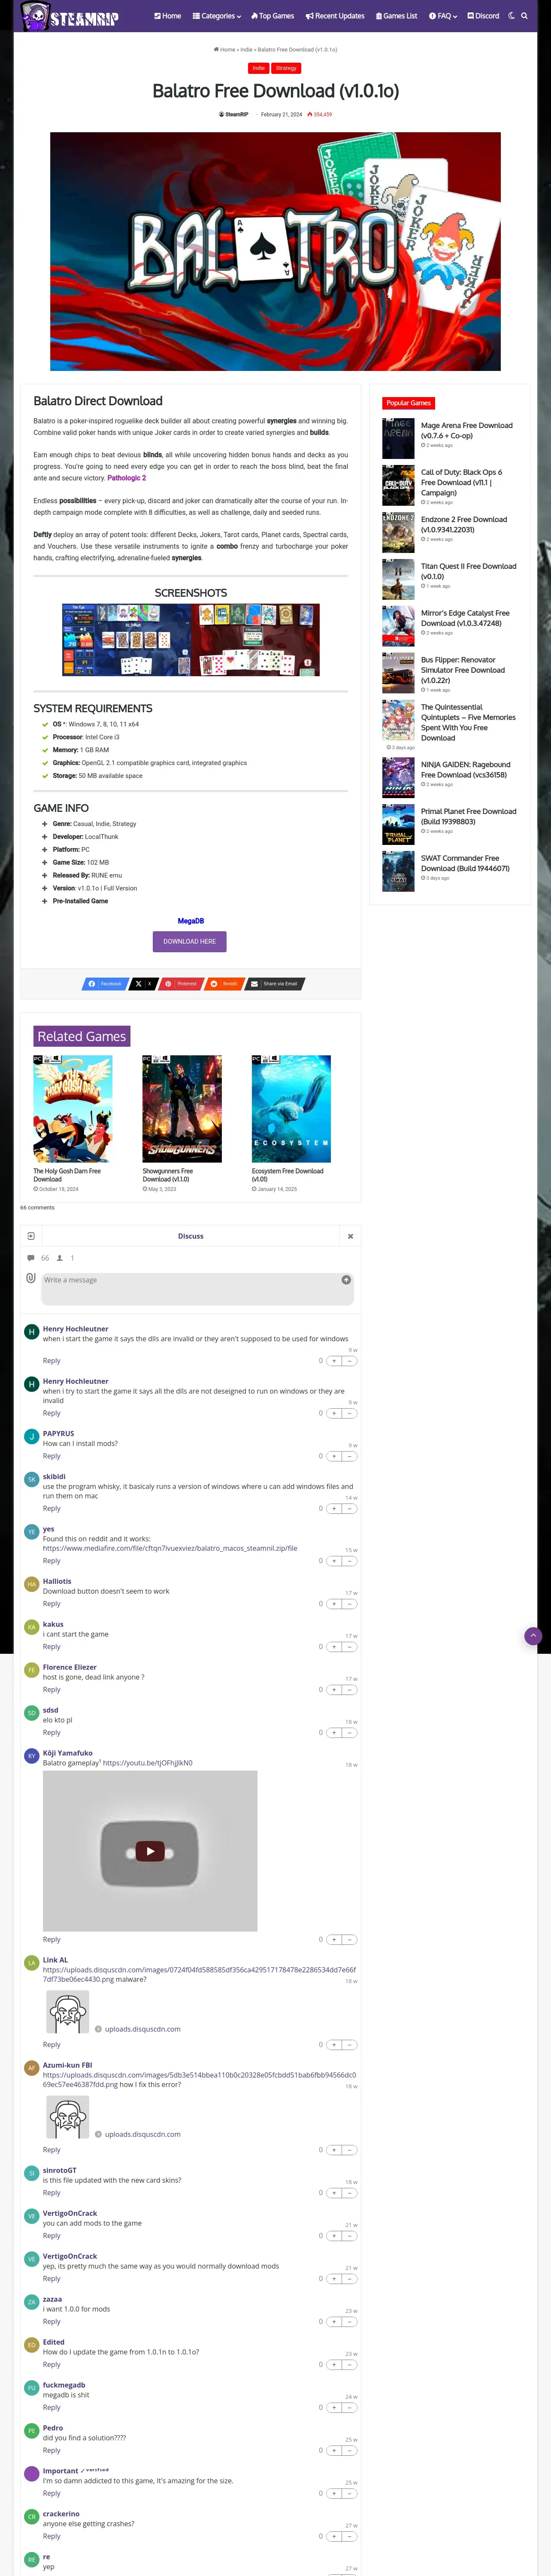Go to Top Games page
The width and height of the screenshot is (551, 2576).
(x=273, y=16)
